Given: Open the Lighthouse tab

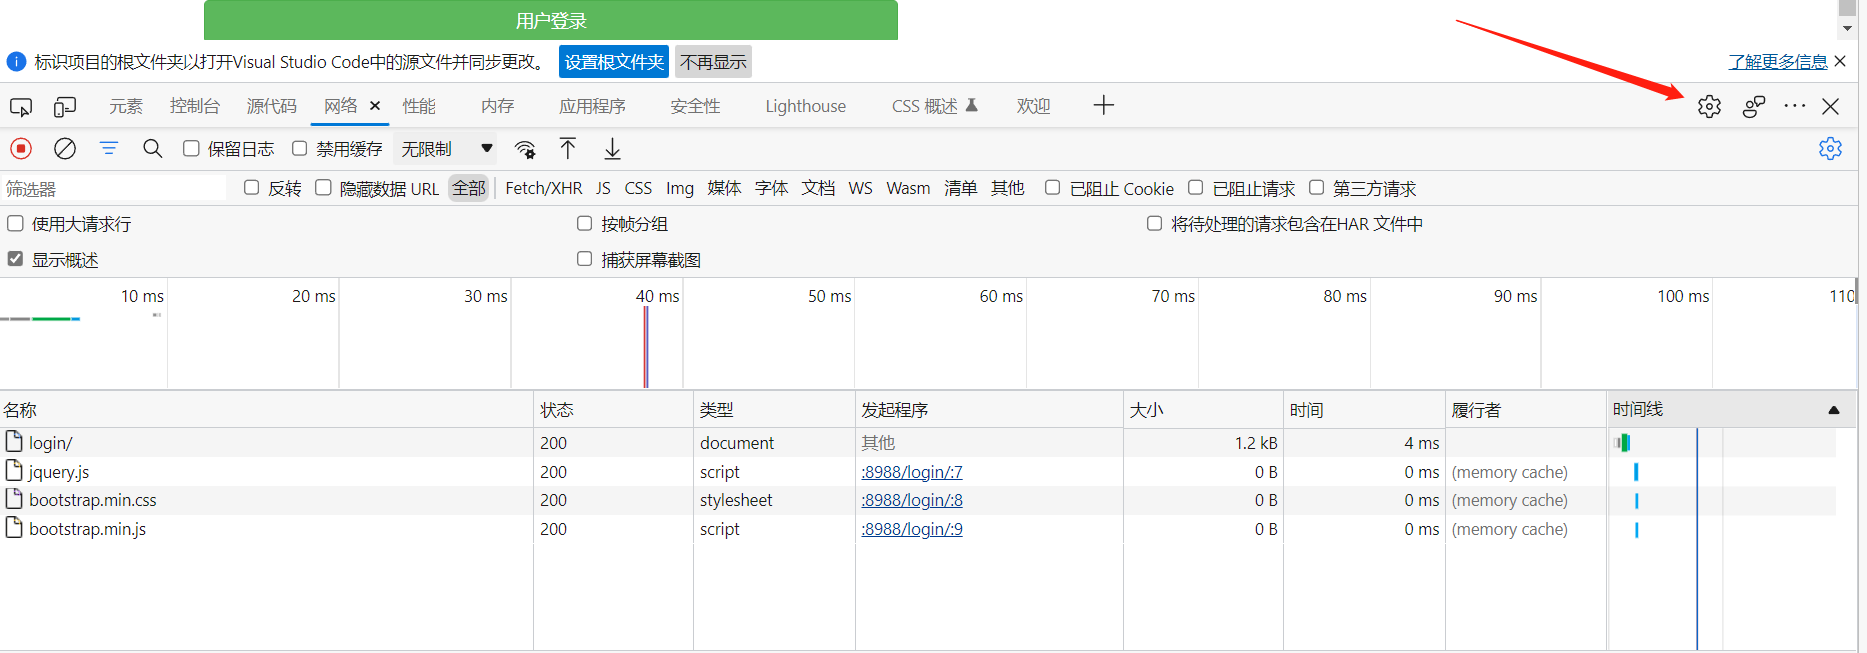Looking at the screenshot, I should click(x=805, y=106).
